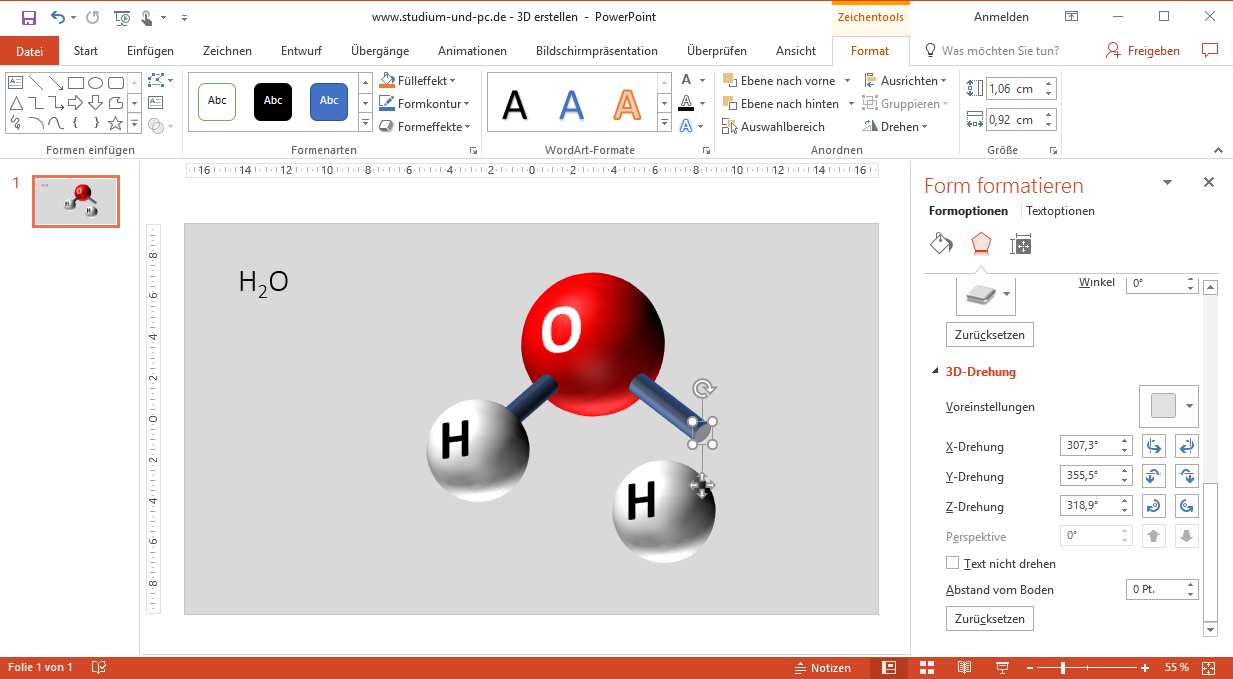Open the Fülleffekt dropdown

(x=418, y=80)
